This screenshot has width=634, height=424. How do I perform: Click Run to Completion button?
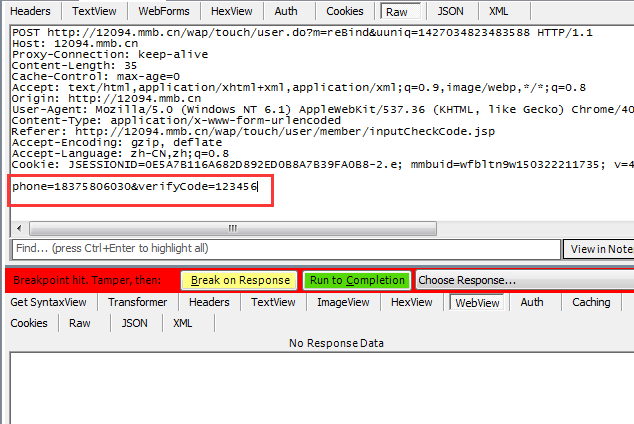[x=357, y=280]
